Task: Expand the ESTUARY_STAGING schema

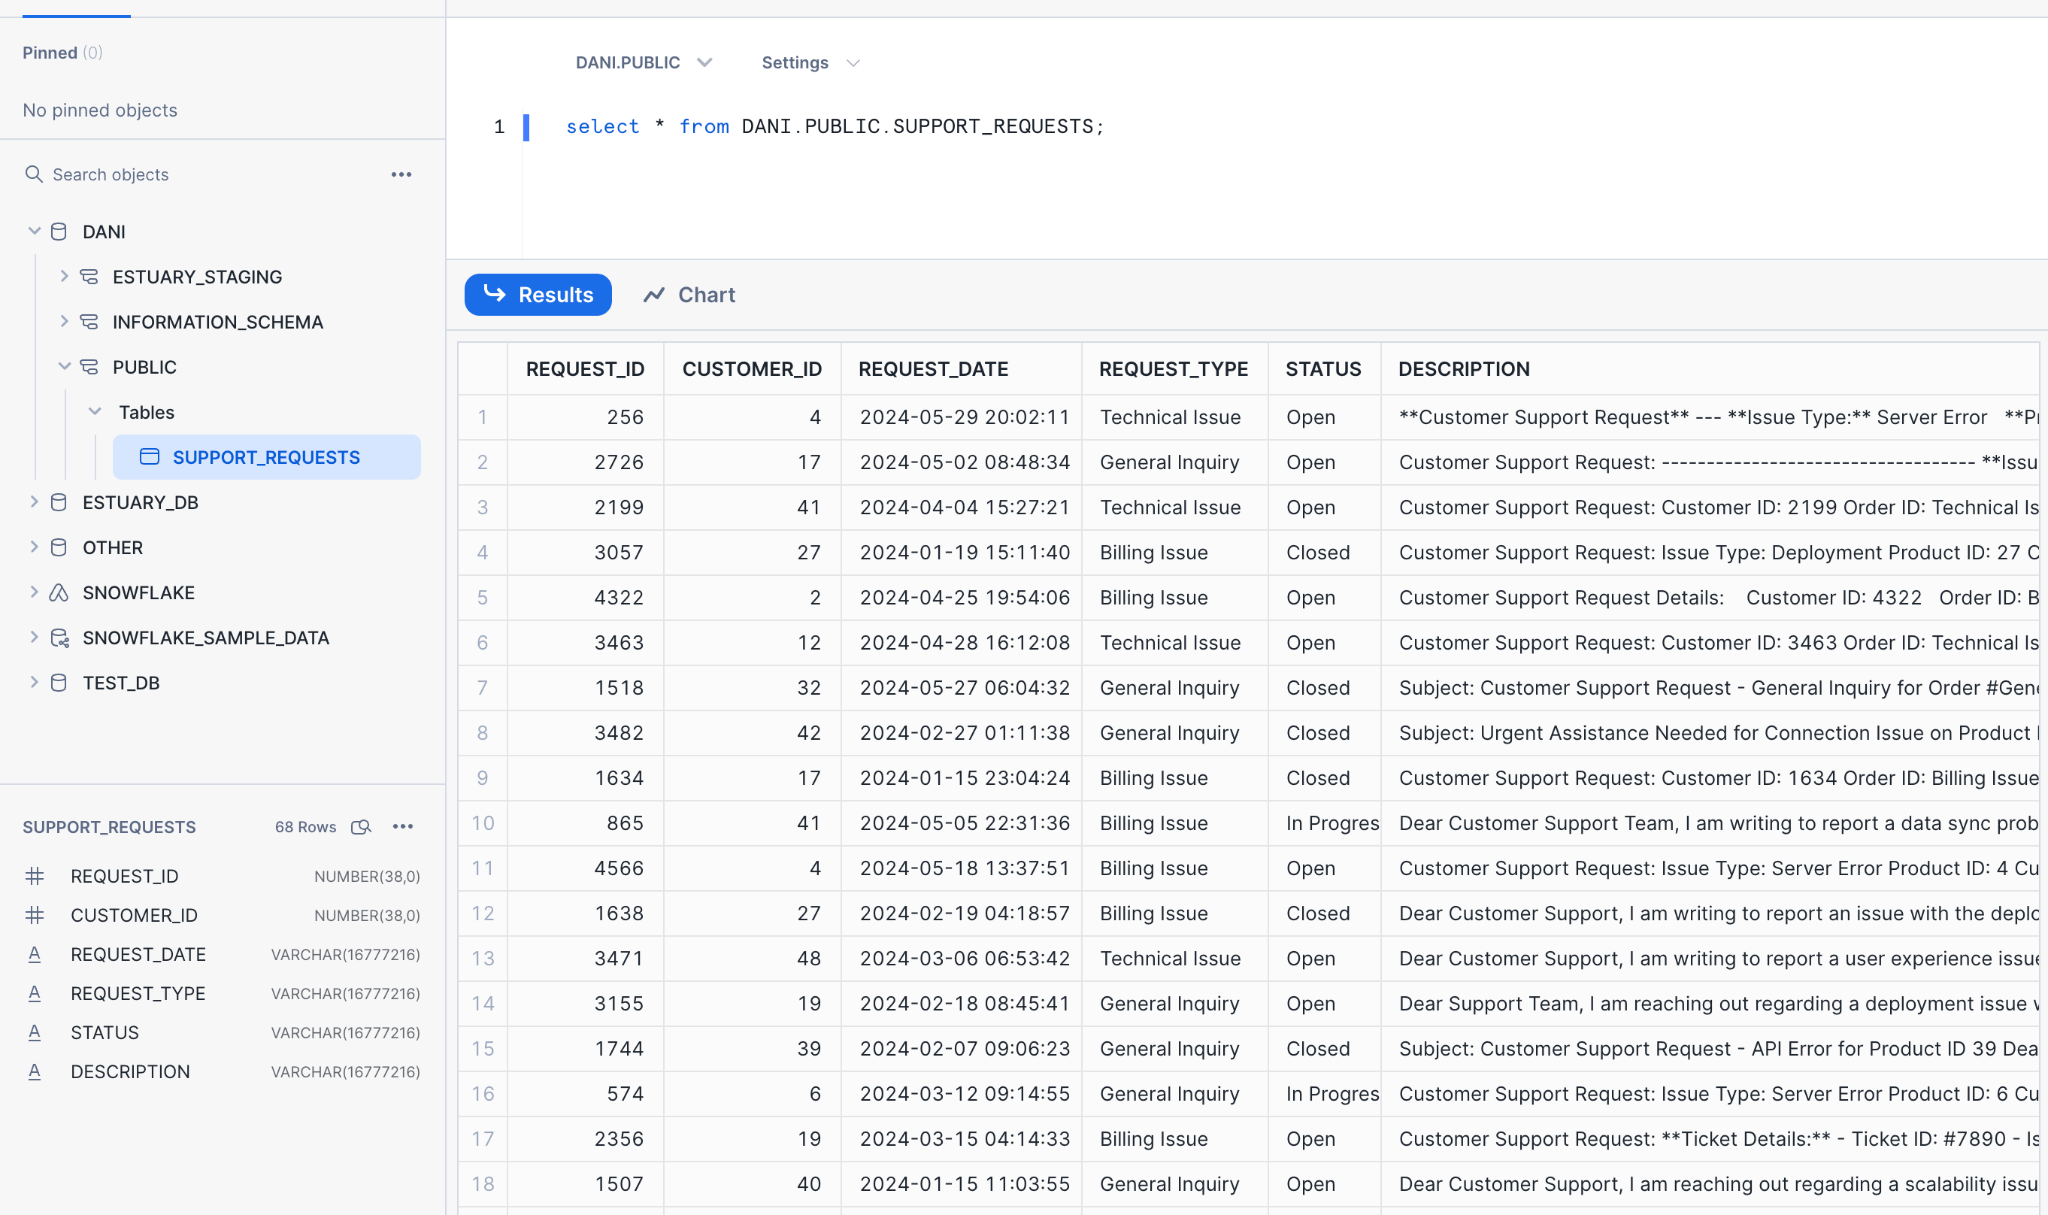Action: tap(64, 276)
